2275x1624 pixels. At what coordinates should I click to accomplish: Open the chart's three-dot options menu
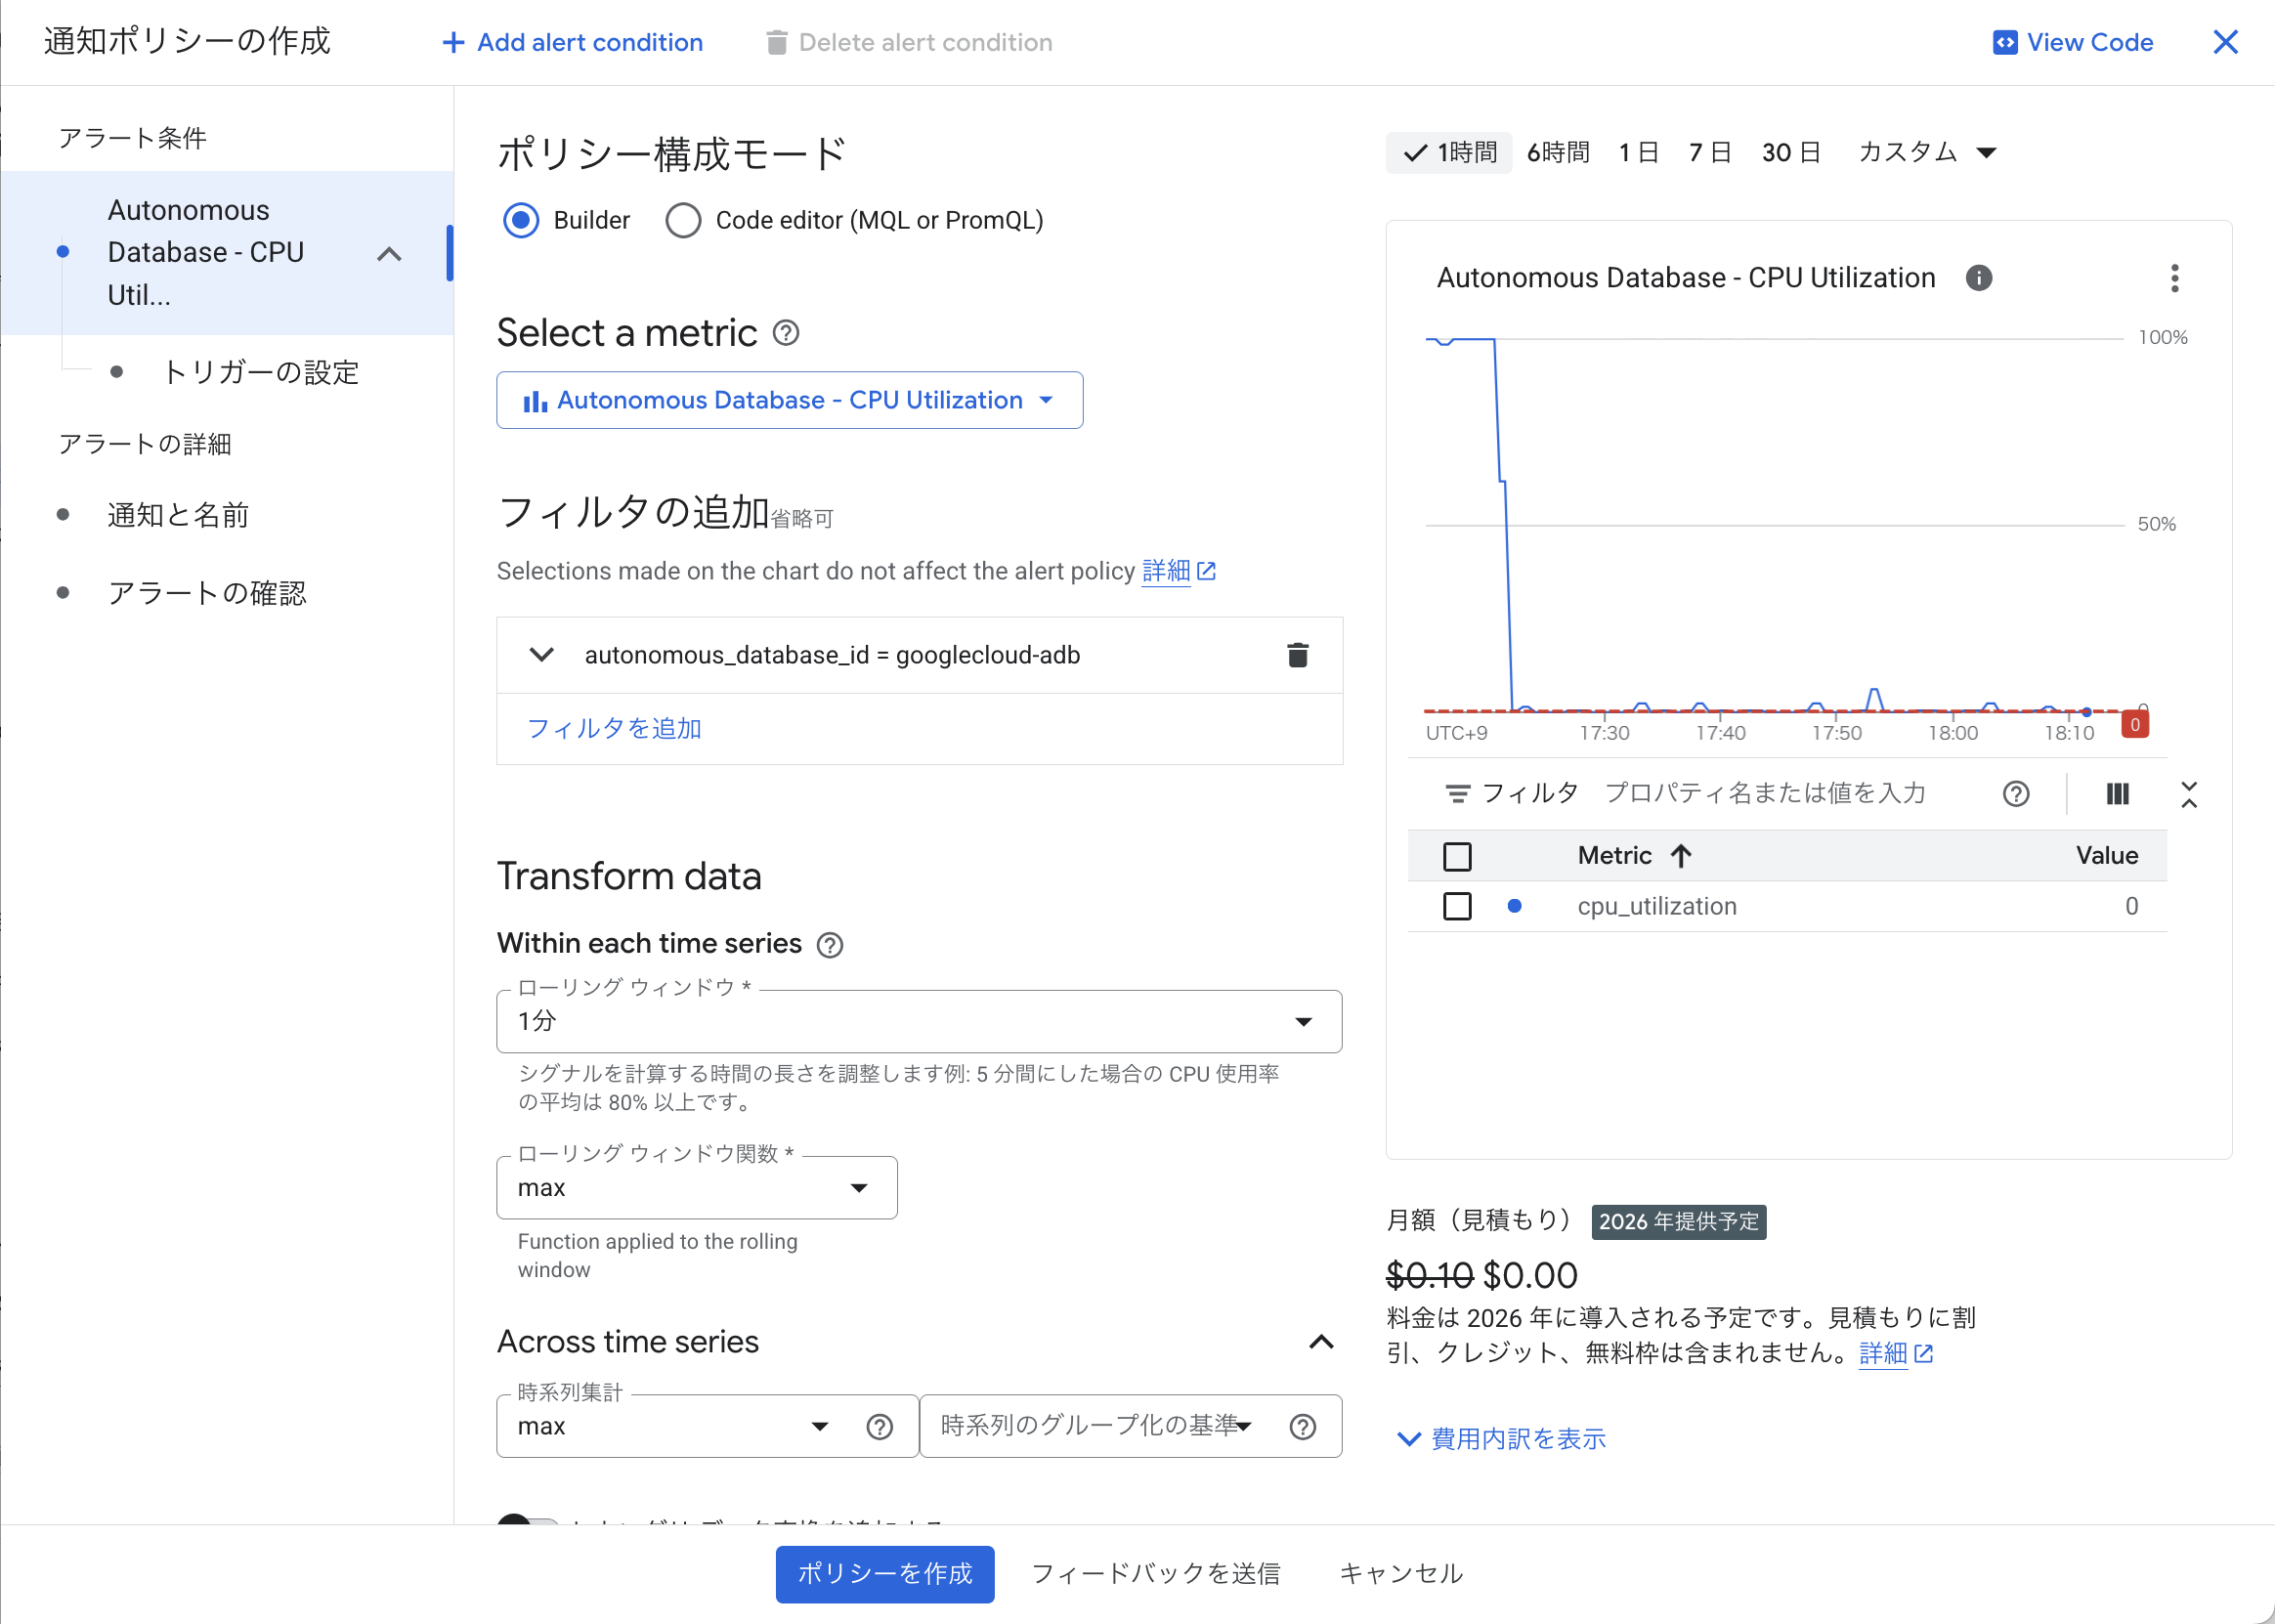pyautogui.click(x=2174, y=279)
